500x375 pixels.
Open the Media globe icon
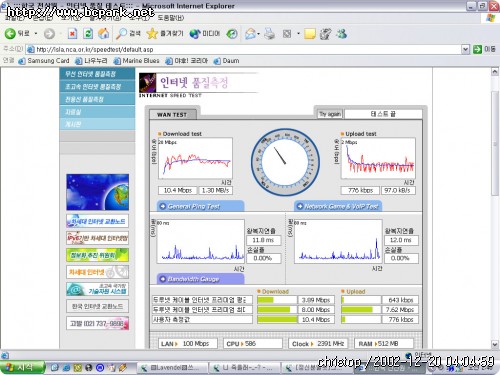pos(205,33)
